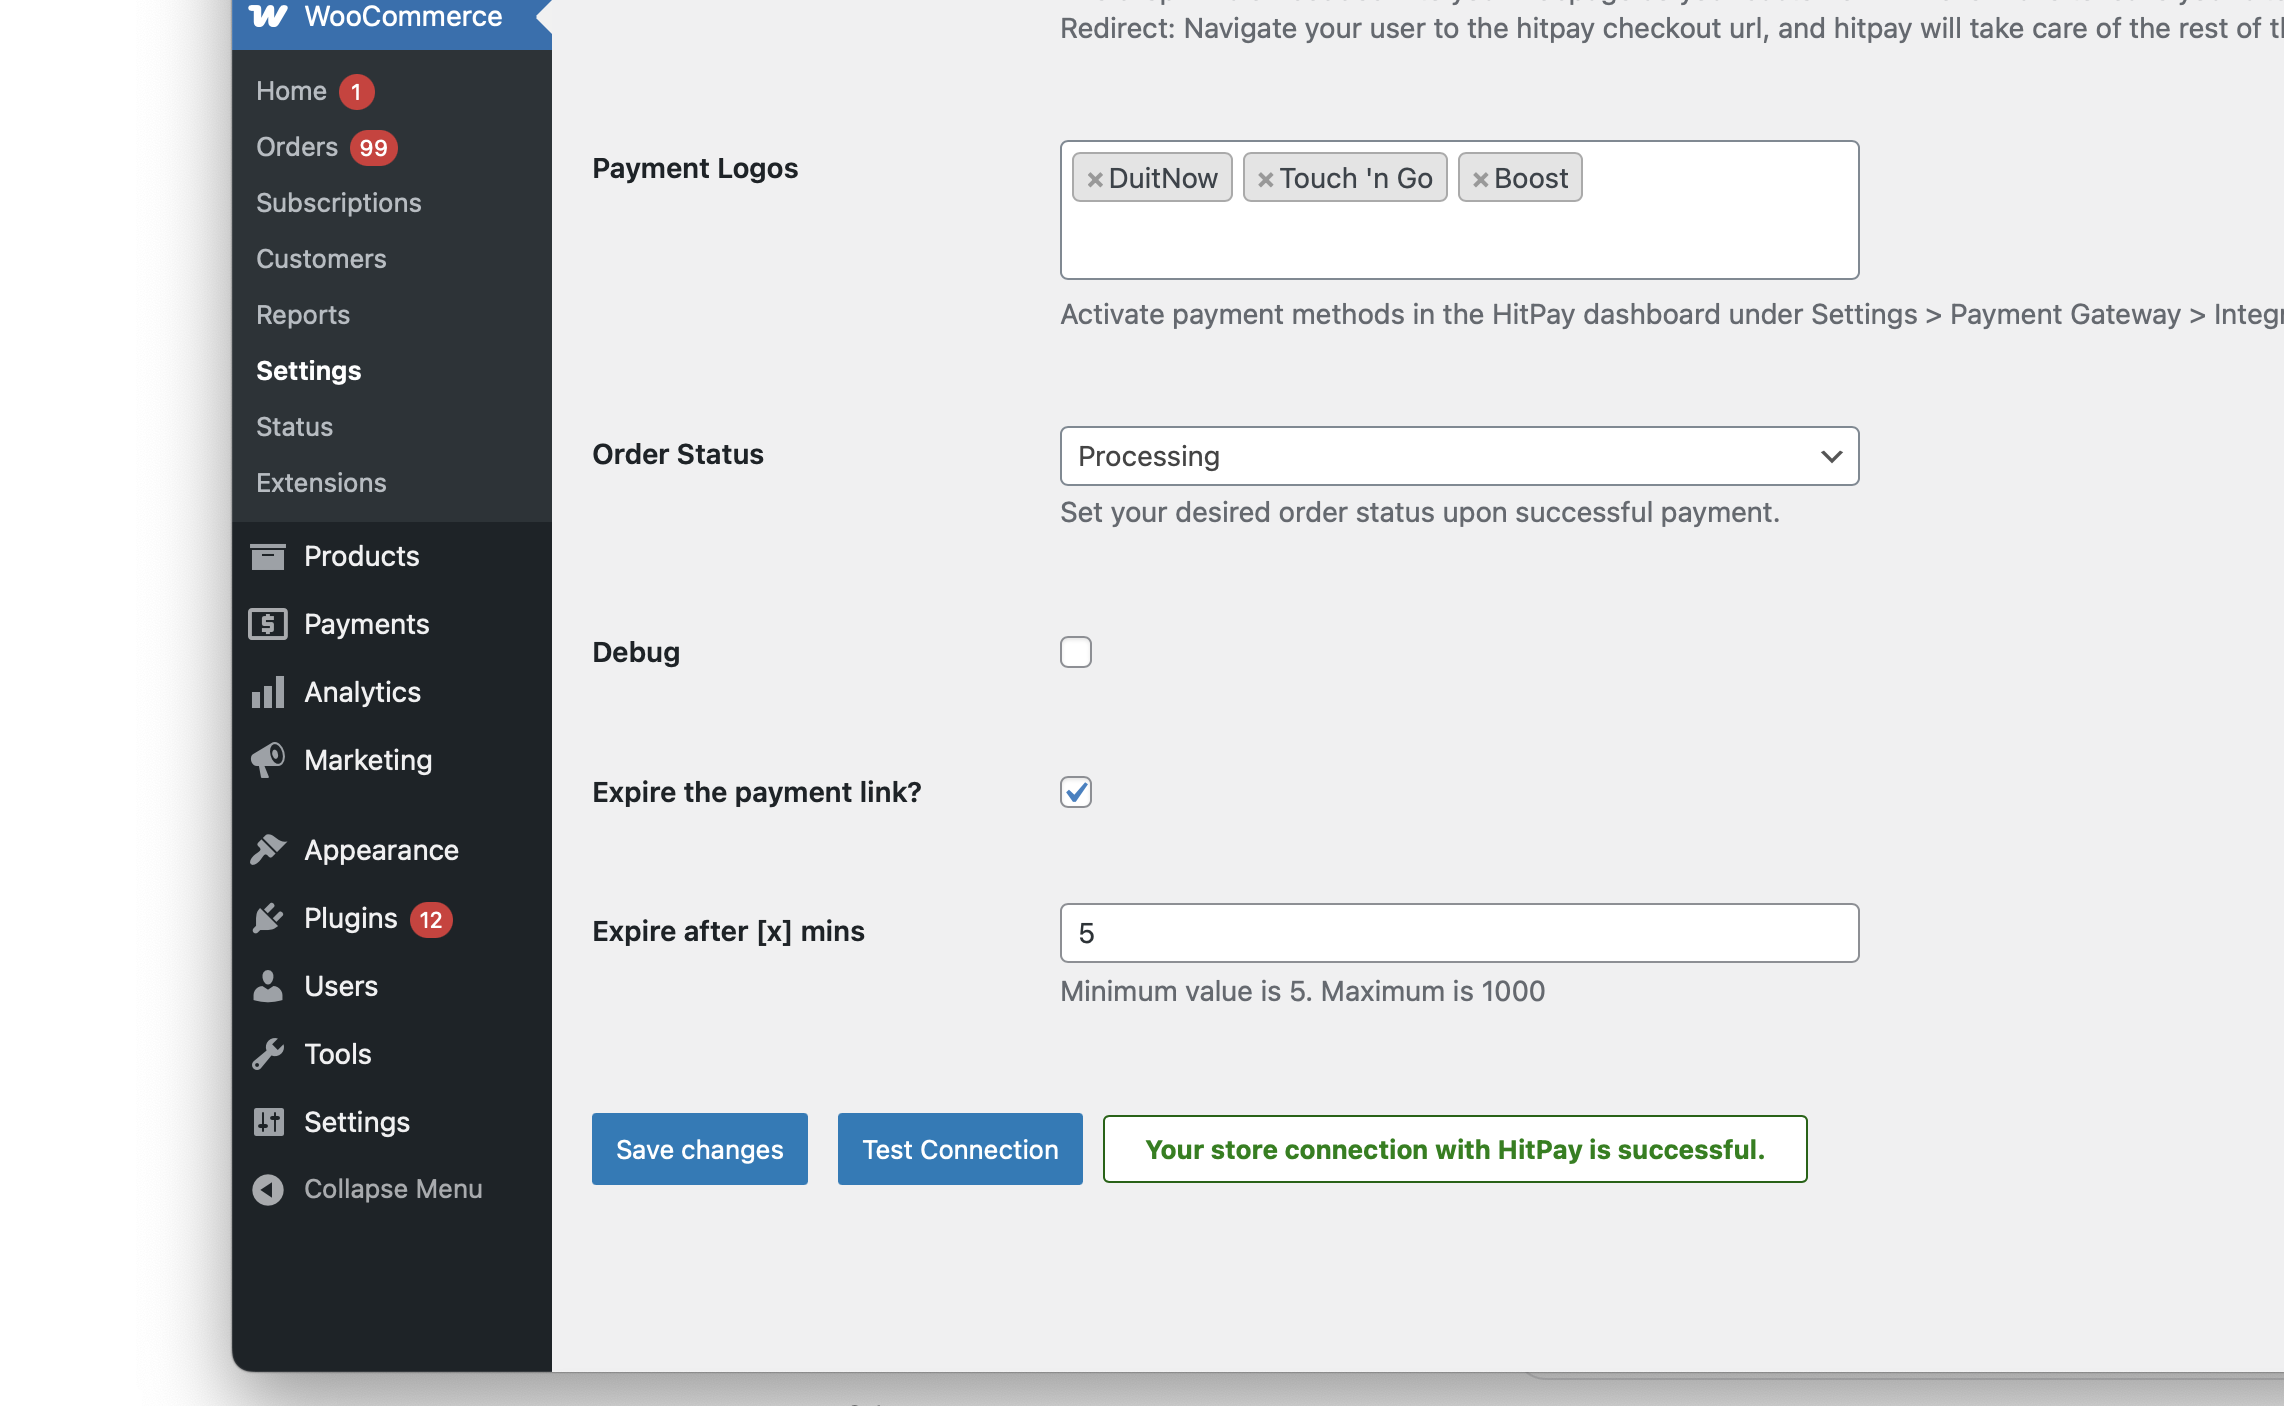The height and width of the screenshot is (1406, 2284).
Task: Go to Orders submenu item
Action: 297,147
